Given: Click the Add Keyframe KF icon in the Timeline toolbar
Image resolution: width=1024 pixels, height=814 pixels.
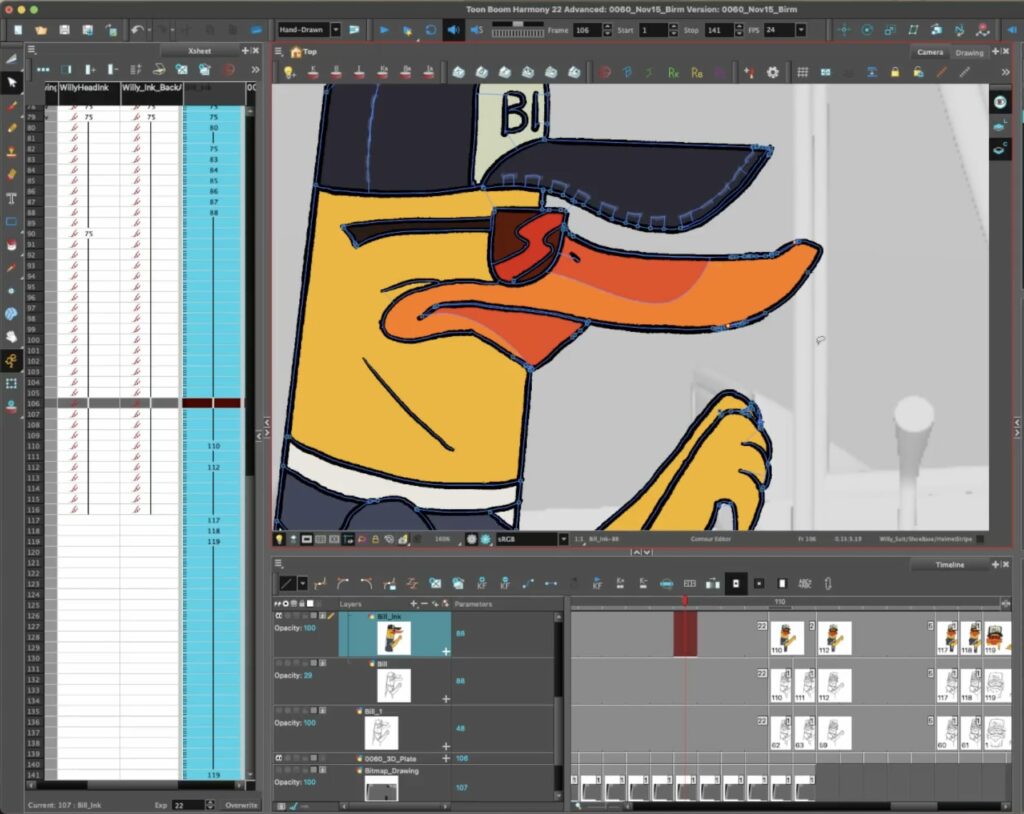Looking at the screenshot, I should point(481,583).
